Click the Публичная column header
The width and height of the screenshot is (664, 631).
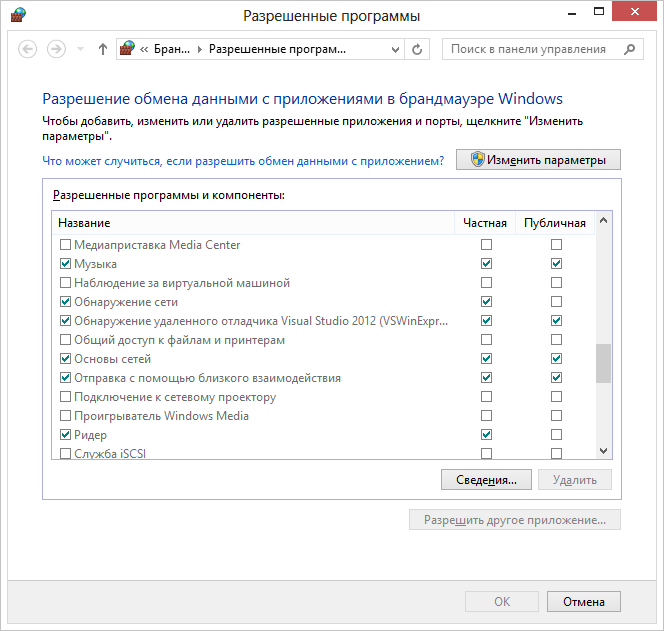555,223
